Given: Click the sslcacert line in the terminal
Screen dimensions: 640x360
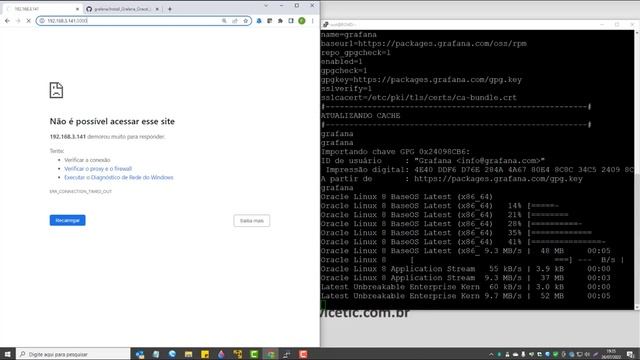Looking at the screenshot, I should 419,98.
